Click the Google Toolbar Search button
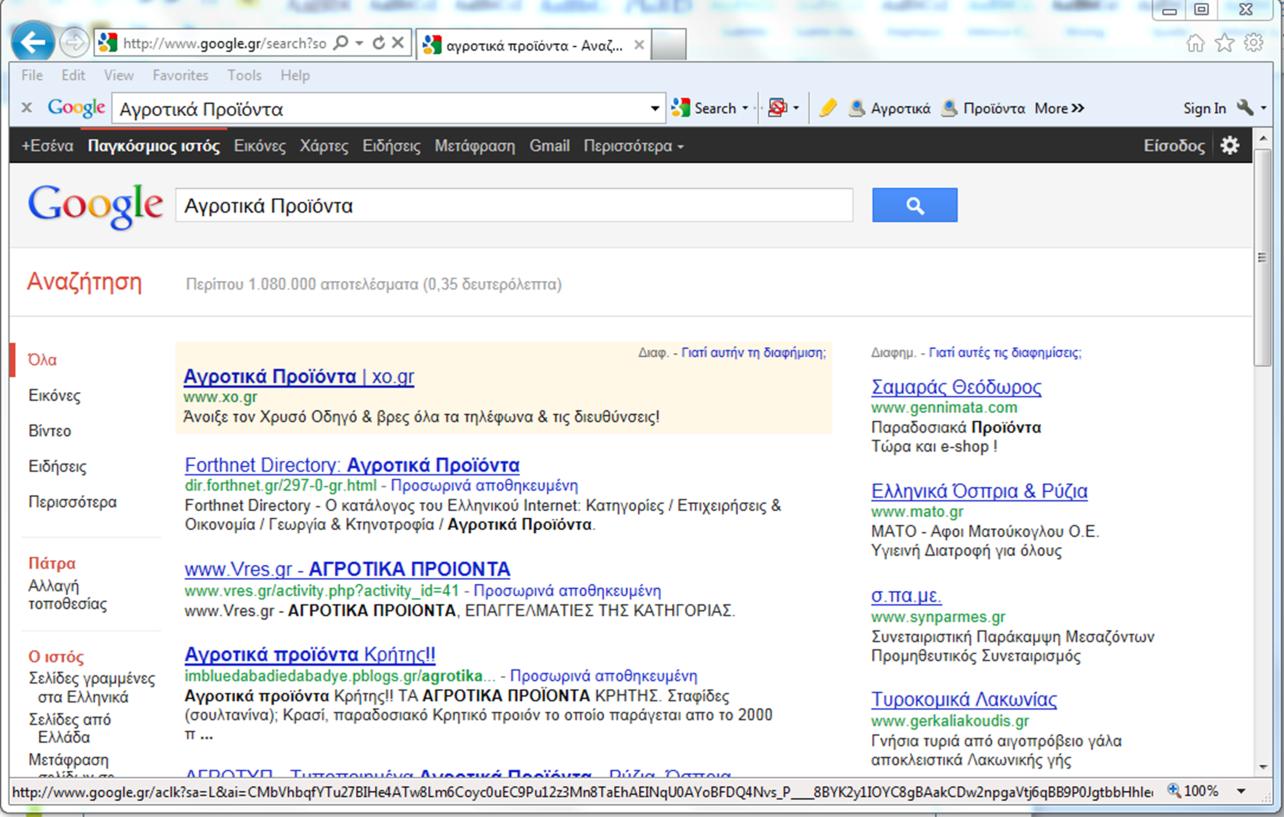Image resolution: width=1284 pixels, height=817 pixels. (705, 108)
